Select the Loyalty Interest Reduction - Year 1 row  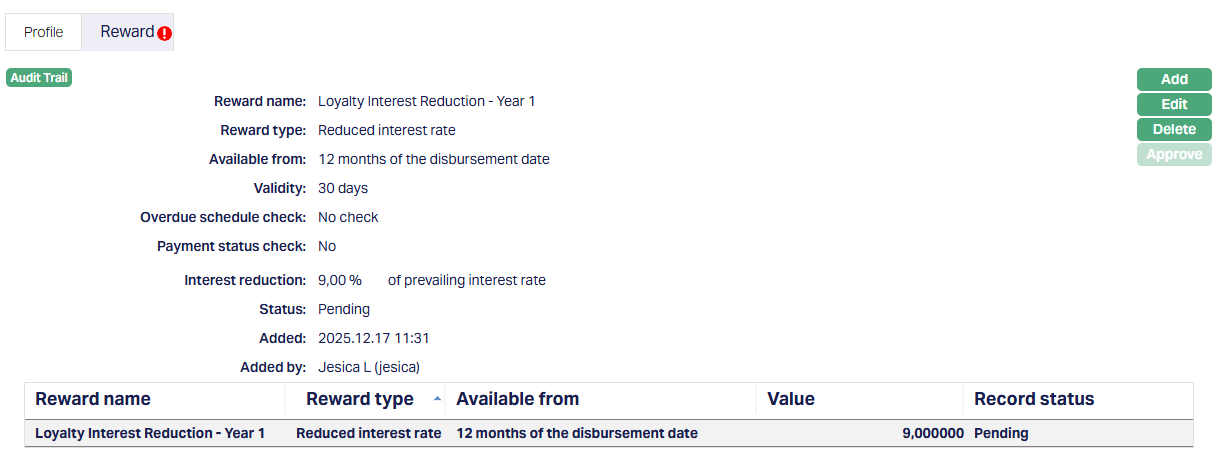pyautogui.click(x=150, y=433)
